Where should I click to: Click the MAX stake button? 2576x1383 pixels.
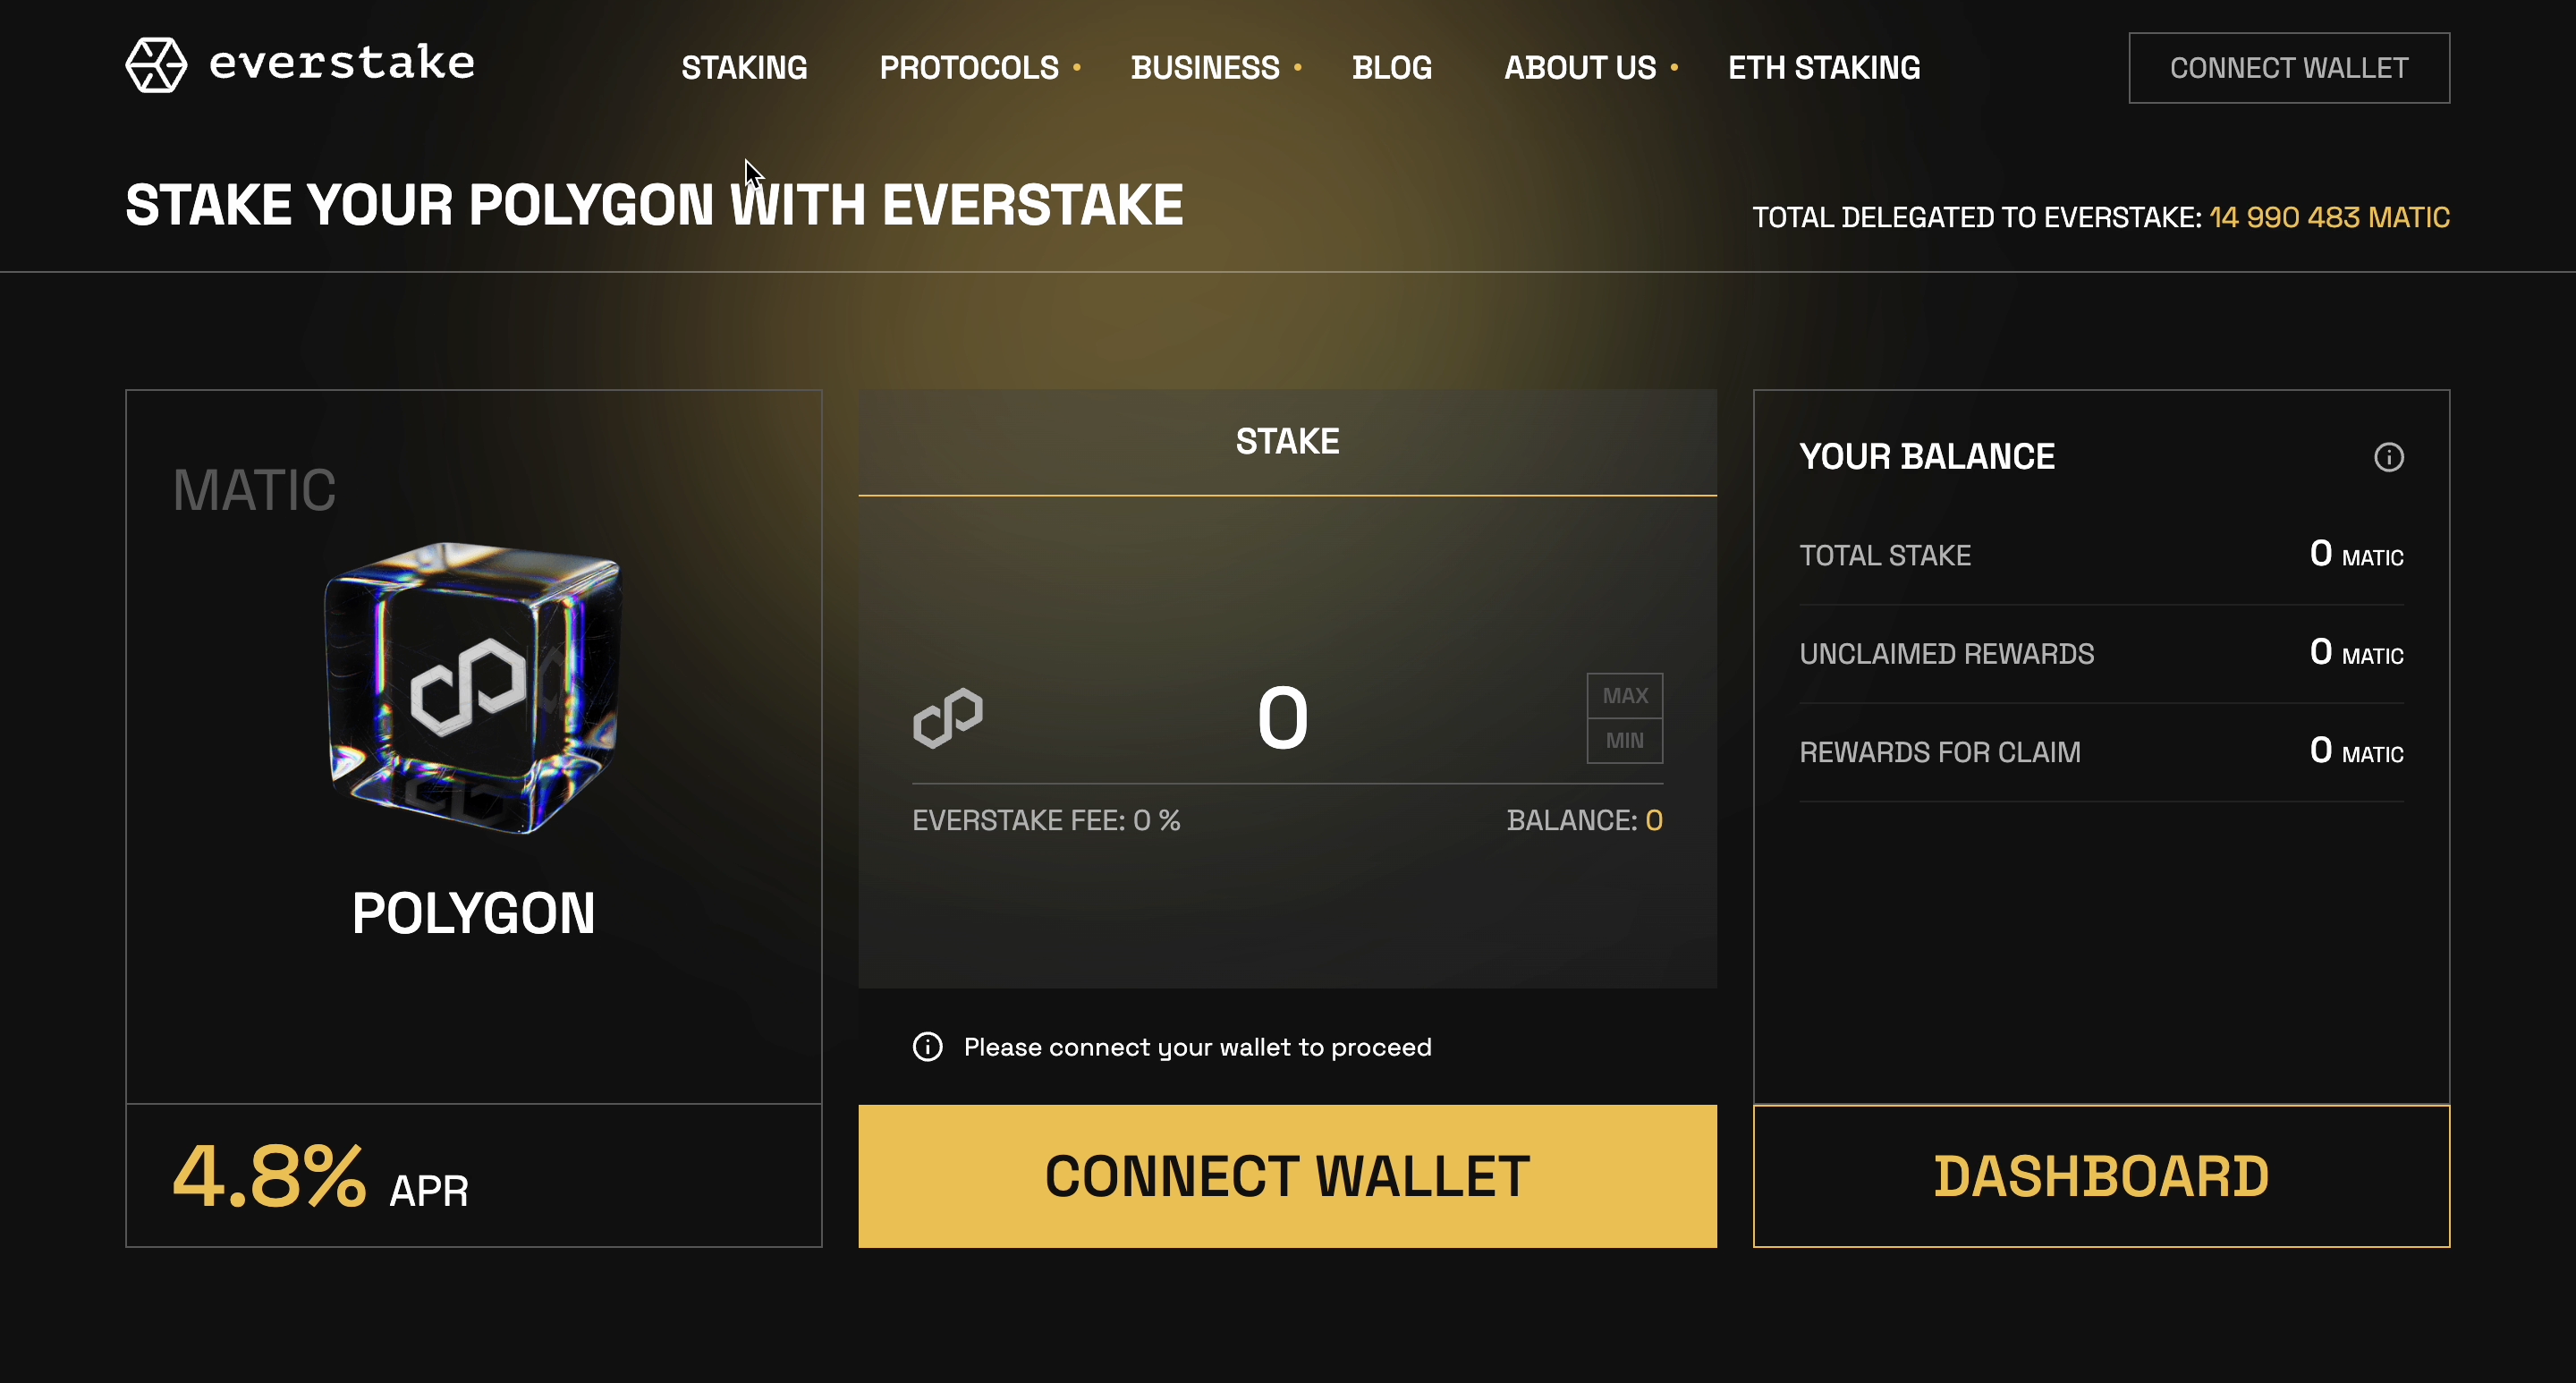(x=1624, y=695)
